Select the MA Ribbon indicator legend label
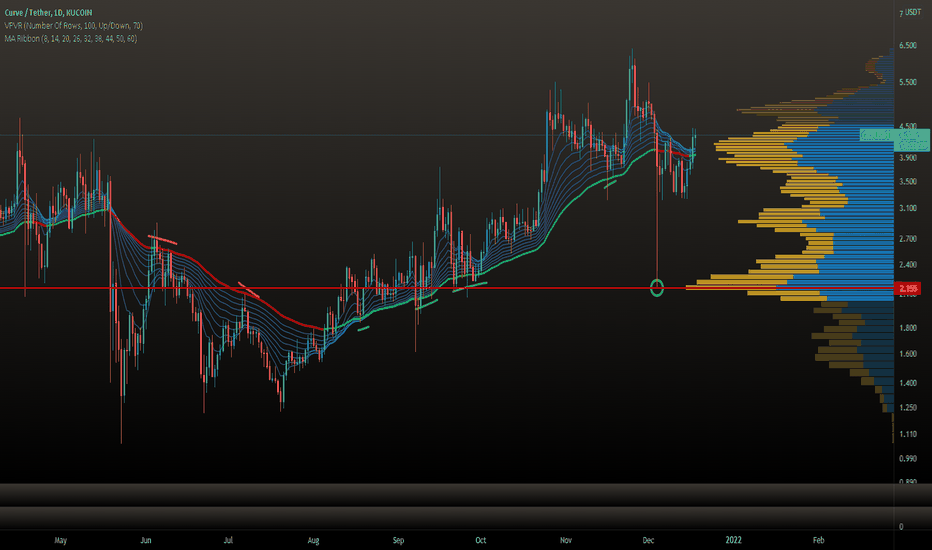This screenshot has height=550, width=932. pos(71,39)
